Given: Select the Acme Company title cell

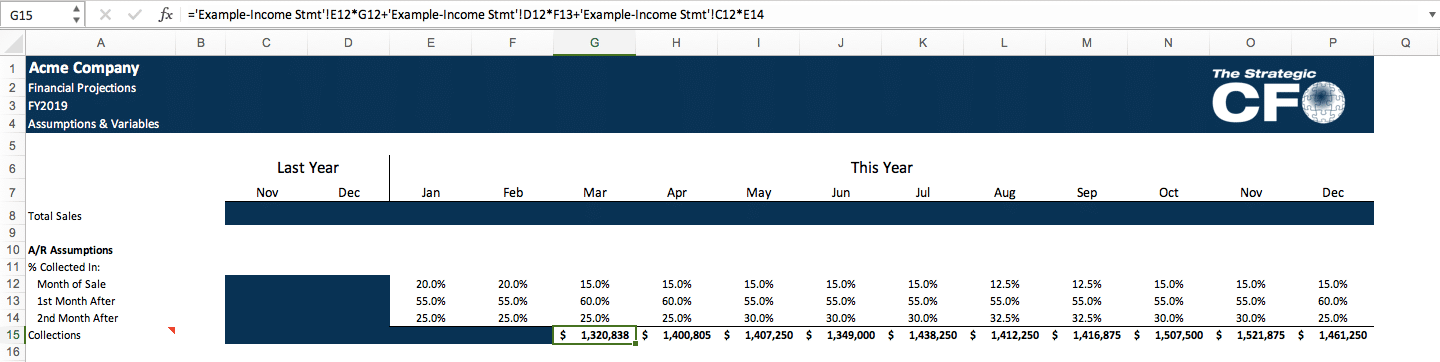Looking at the screenshot, I should (99, 69).
